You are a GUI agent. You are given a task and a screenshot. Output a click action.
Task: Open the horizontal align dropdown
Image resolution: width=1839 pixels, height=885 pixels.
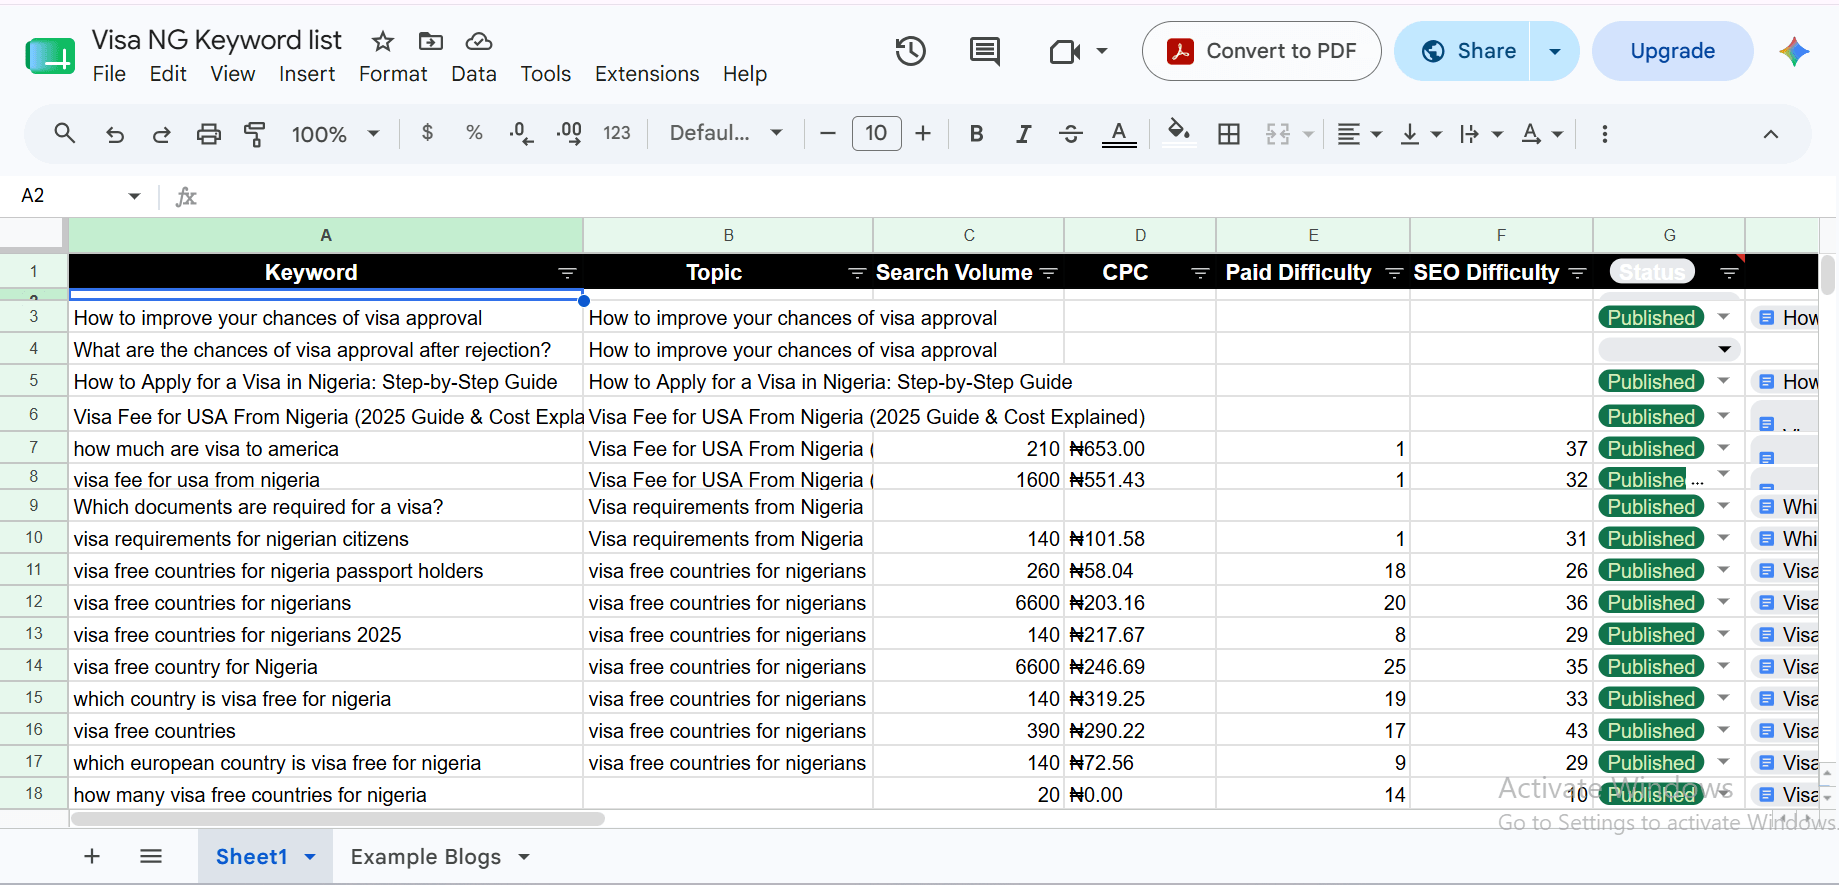[x=1360, y=133]
